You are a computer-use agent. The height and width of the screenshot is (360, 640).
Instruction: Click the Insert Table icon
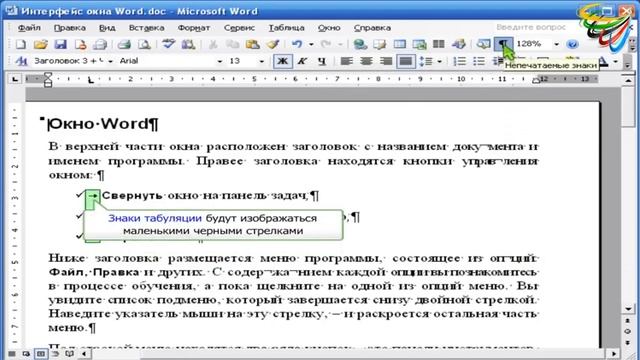(x=400, y=44)
